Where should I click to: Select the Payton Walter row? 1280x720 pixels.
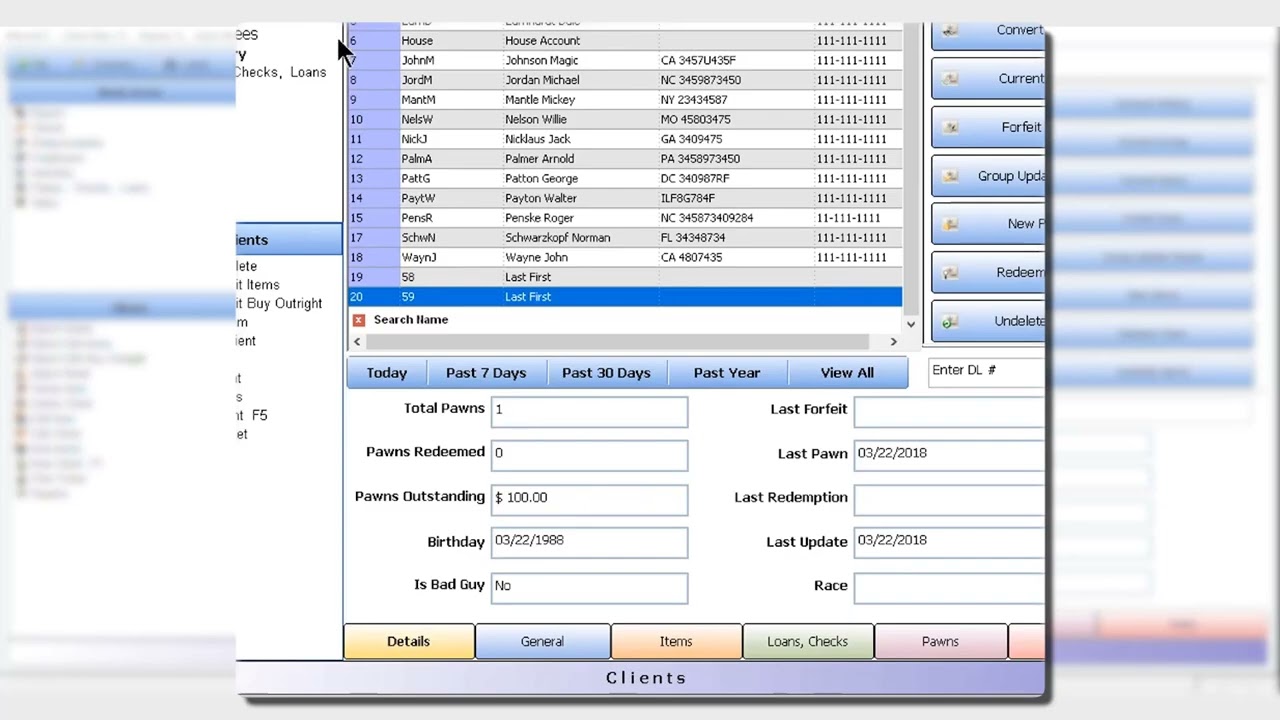625,198
